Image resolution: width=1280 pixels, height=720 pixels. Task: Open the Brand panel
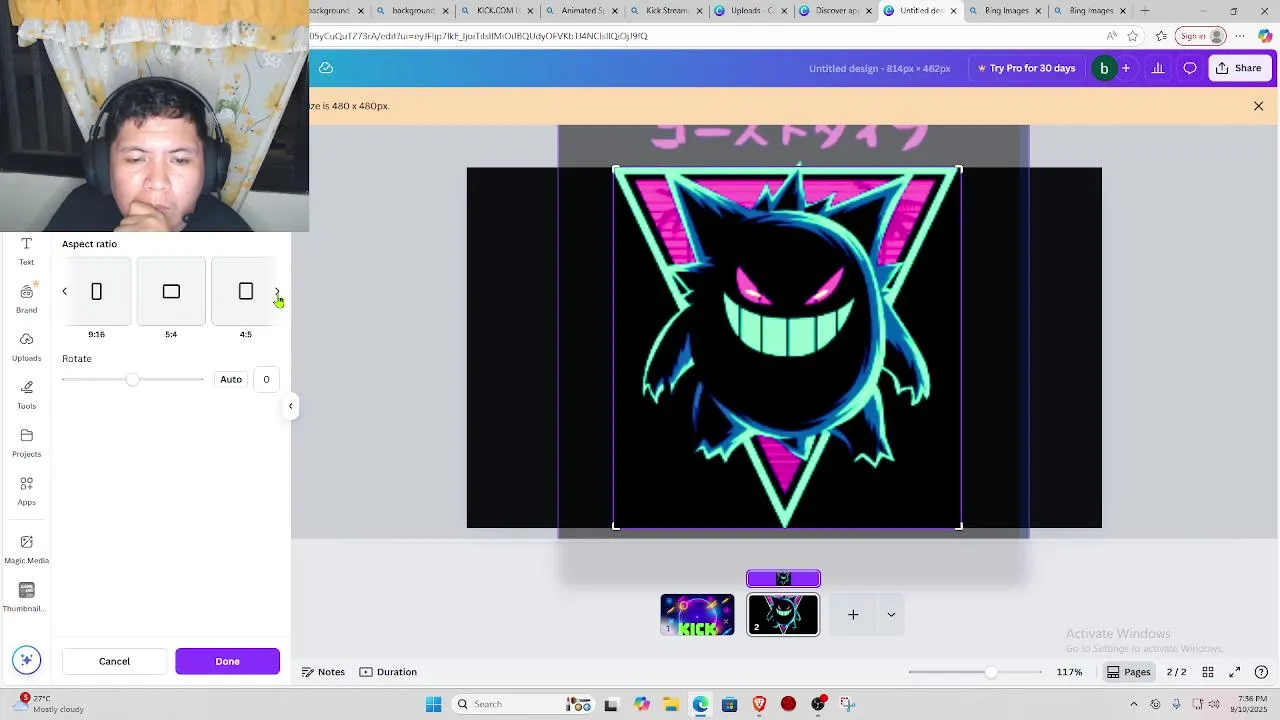[26, 299]
